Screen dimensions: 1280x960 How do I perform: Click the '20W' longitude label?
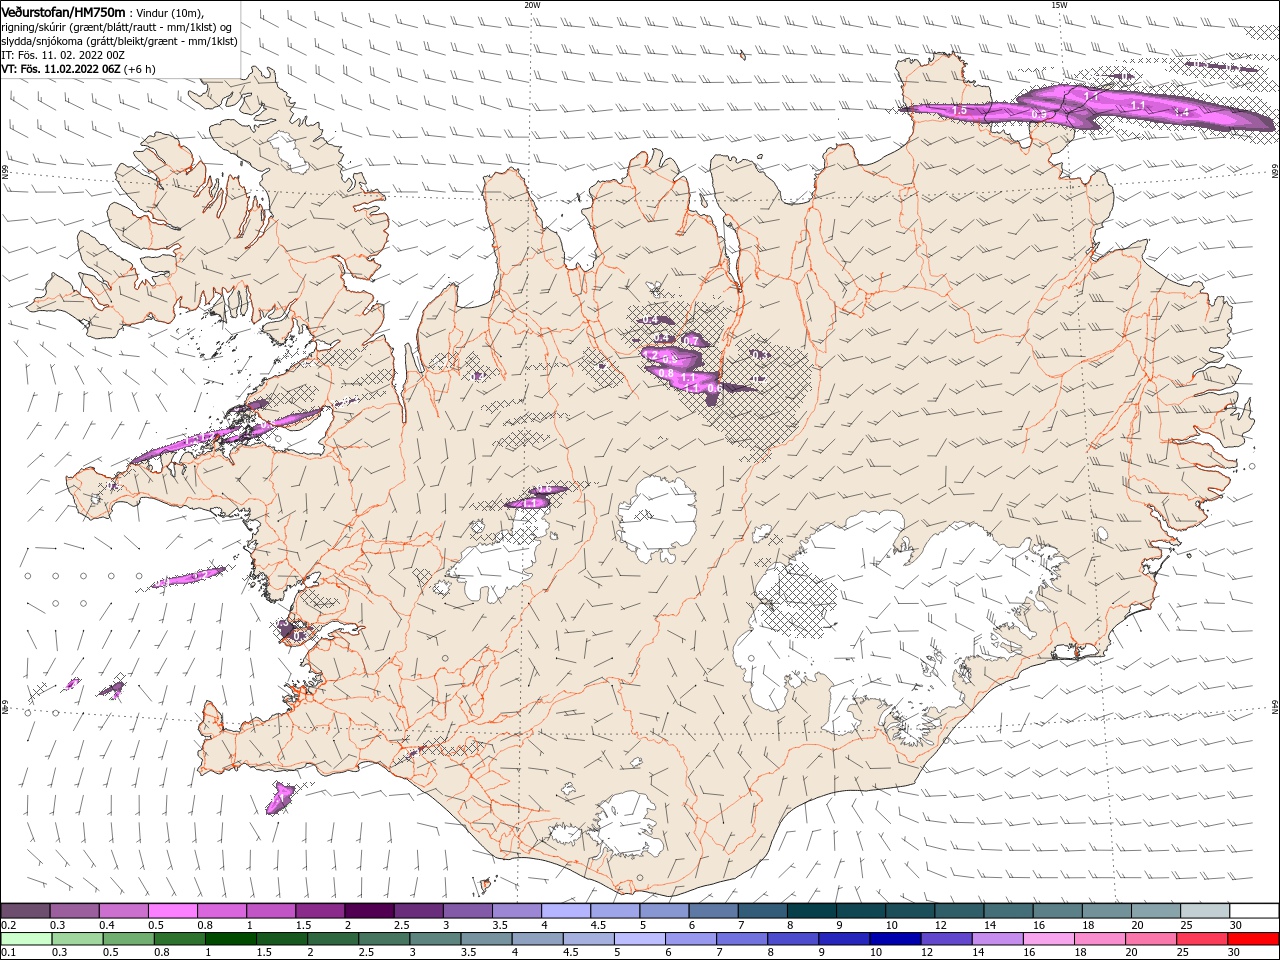click(x=532, y=5)
